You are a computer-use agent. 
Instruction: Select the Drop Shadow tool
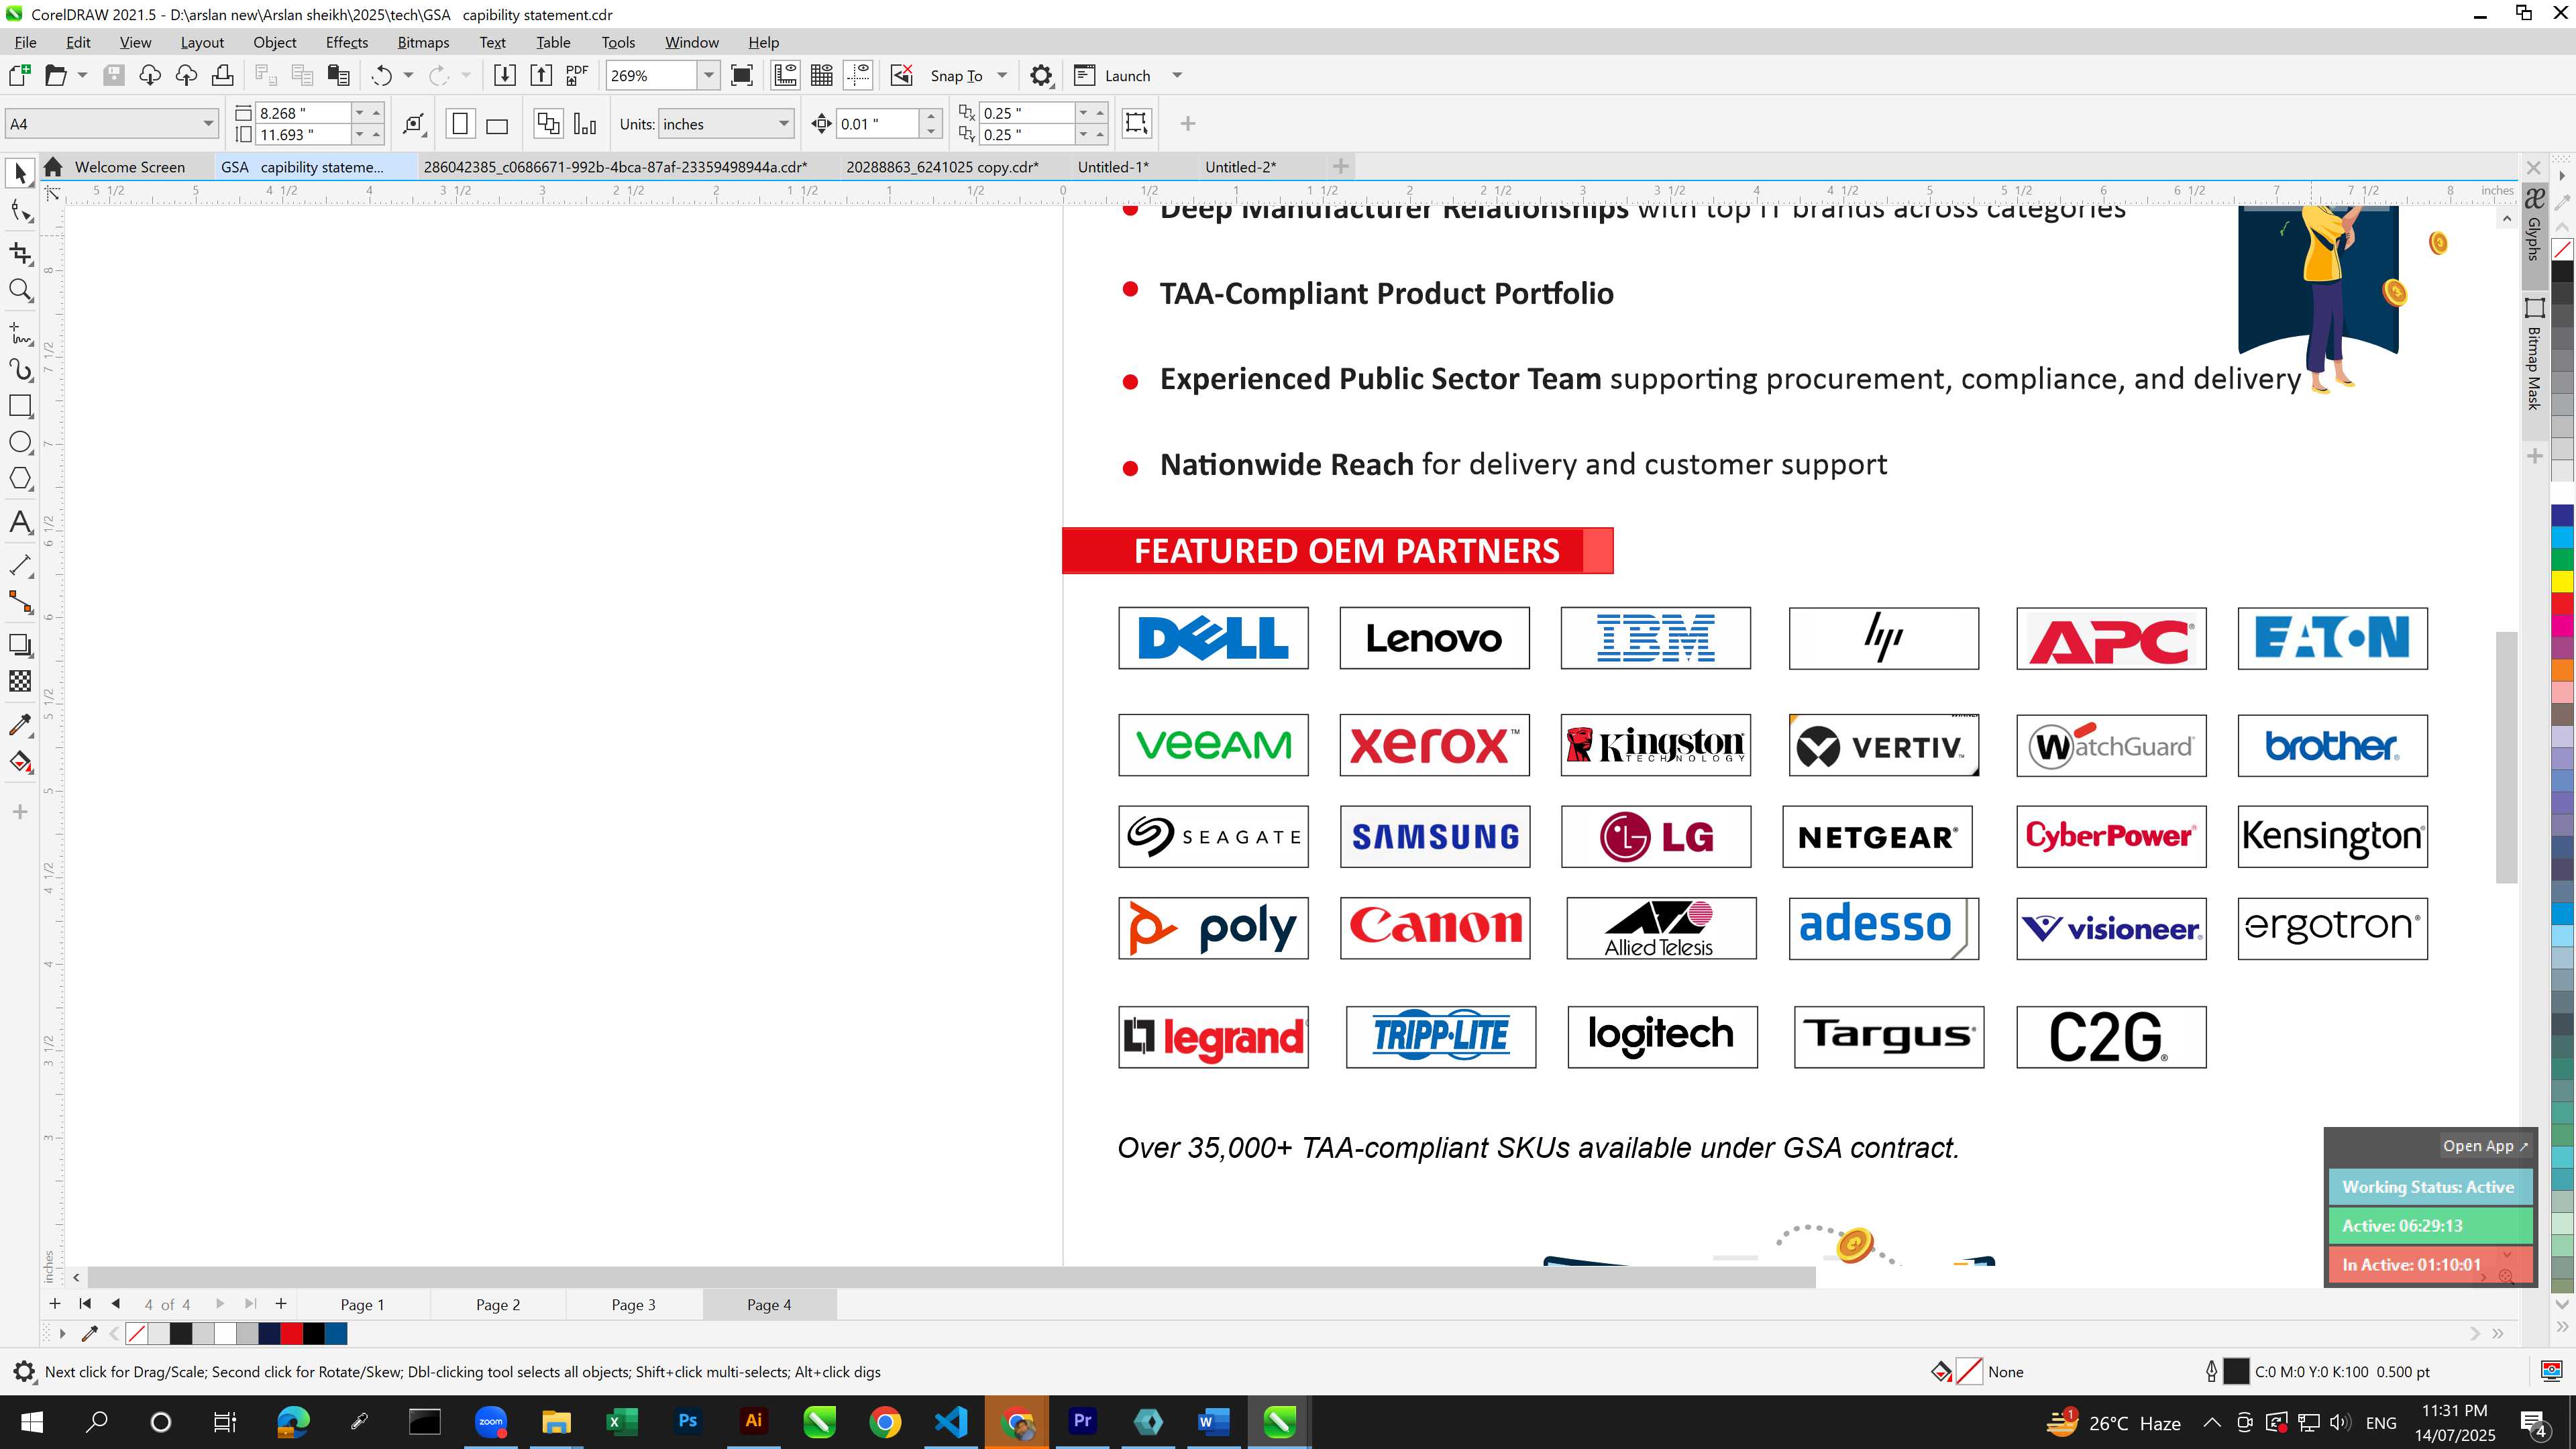point(20,645)
